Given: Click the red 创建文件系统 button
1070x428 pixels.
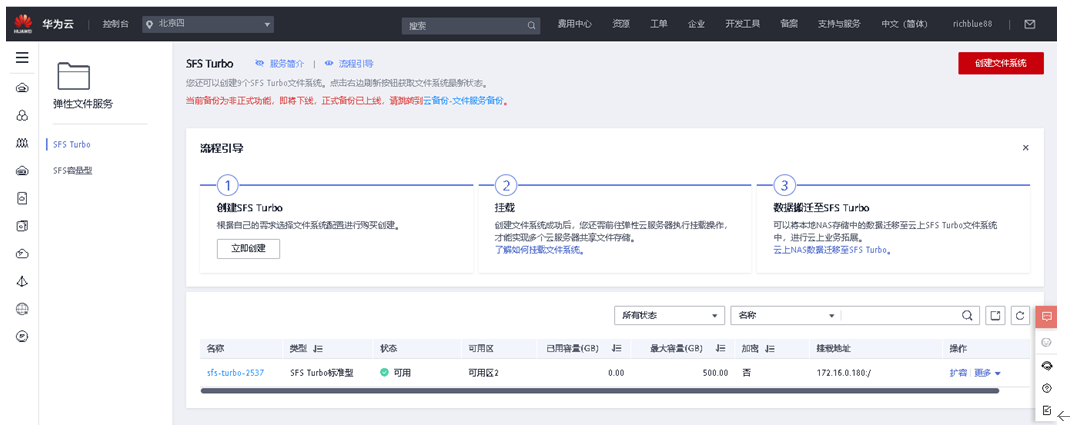Looking at the screenshot, I should (1001, 63).
